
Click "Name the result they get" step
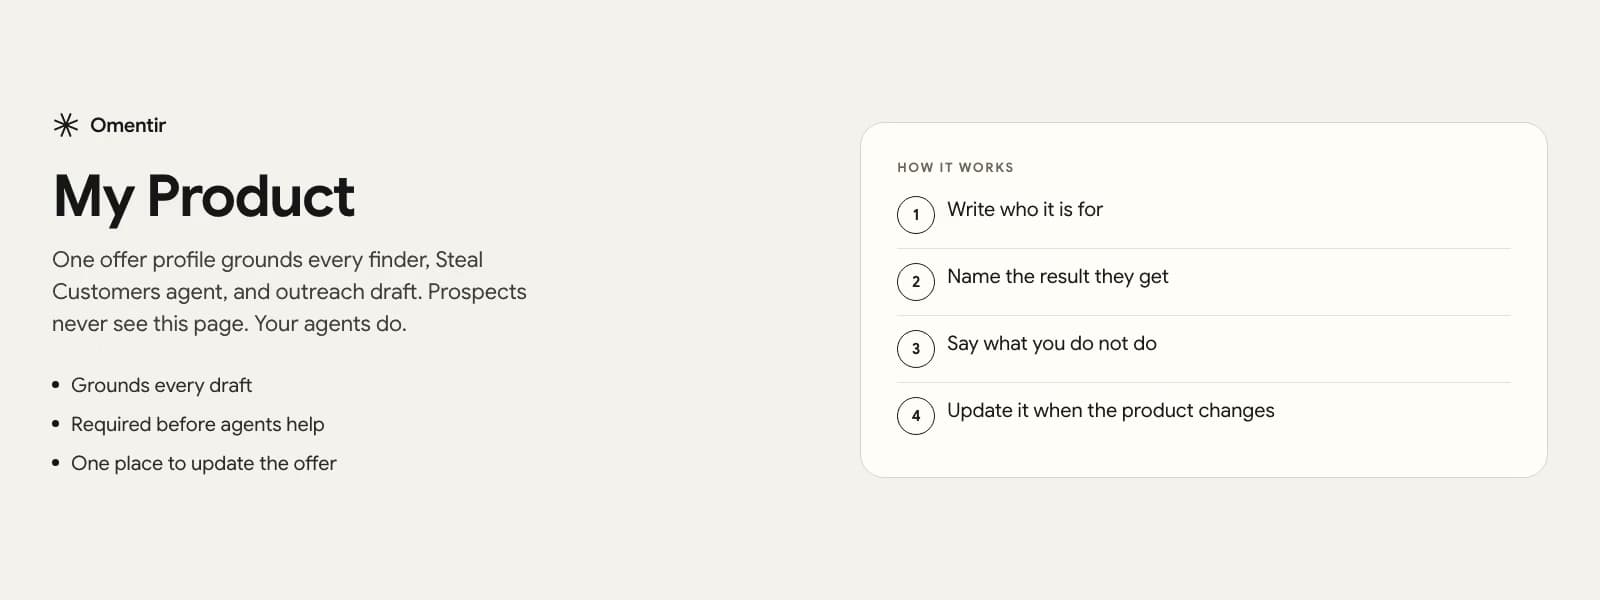pyautogui.click(x=1057, y=276)
